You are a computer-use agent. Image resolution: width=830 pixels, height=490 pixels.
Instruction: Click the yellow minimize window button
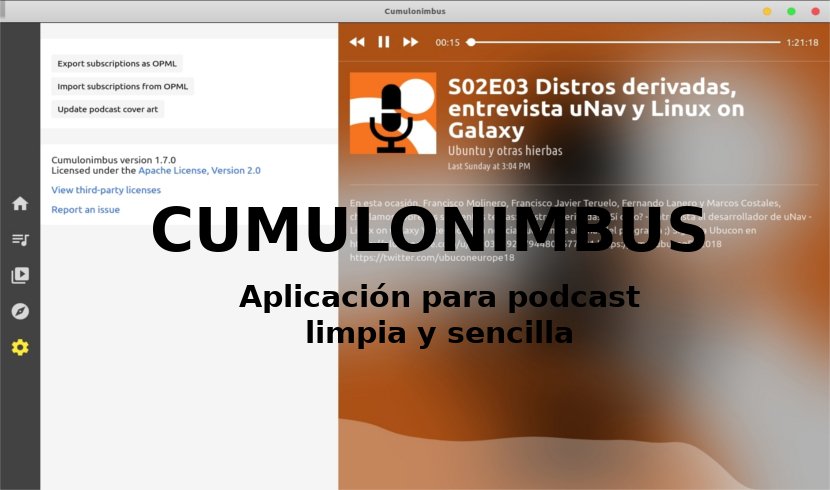766,11
